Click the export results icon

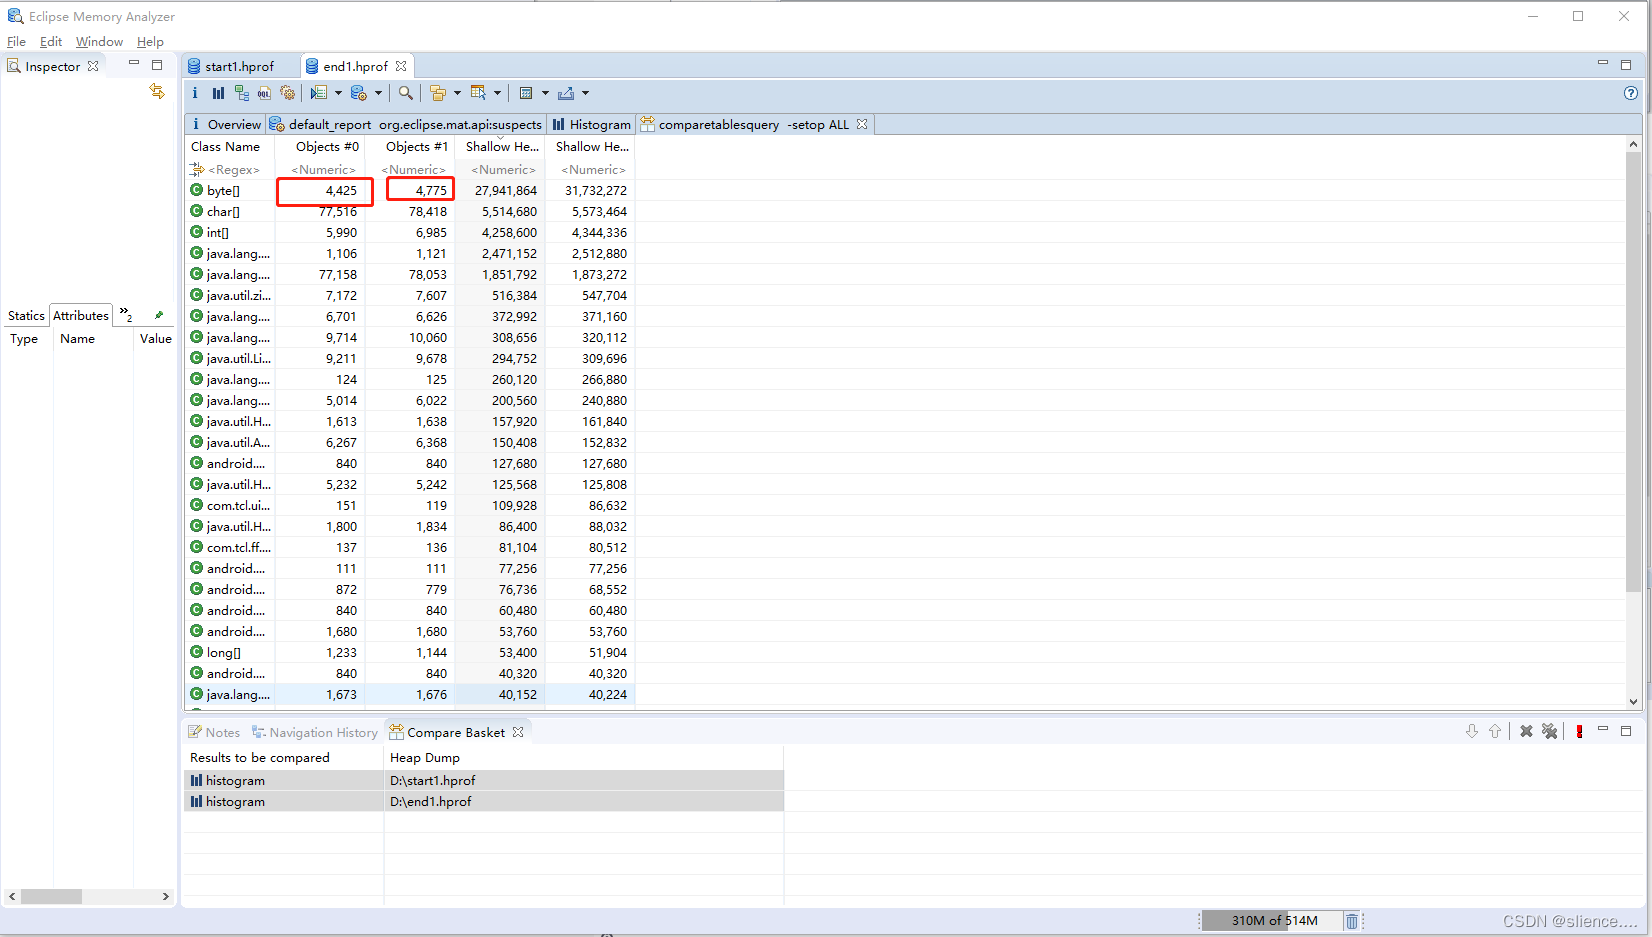pos(566,93)
